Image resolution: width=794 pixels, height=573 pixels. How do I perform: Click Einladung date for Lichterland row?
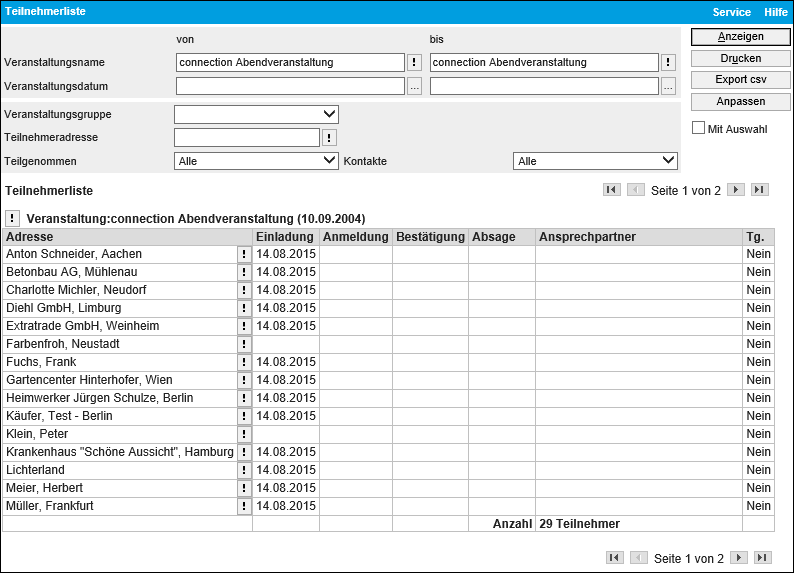click(x=286, y=470)
